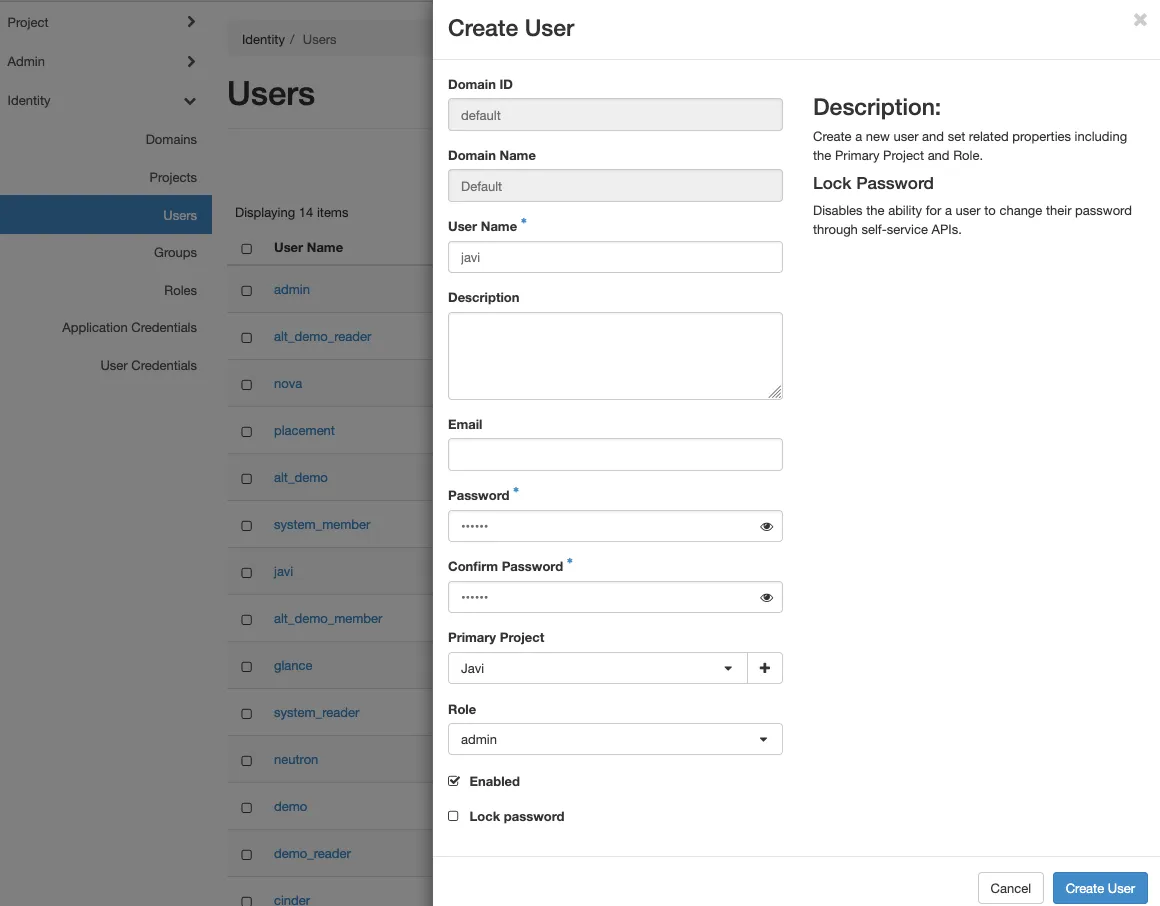
Task: Navigate to Domains in the sidebar
Action: pos(171,139)
